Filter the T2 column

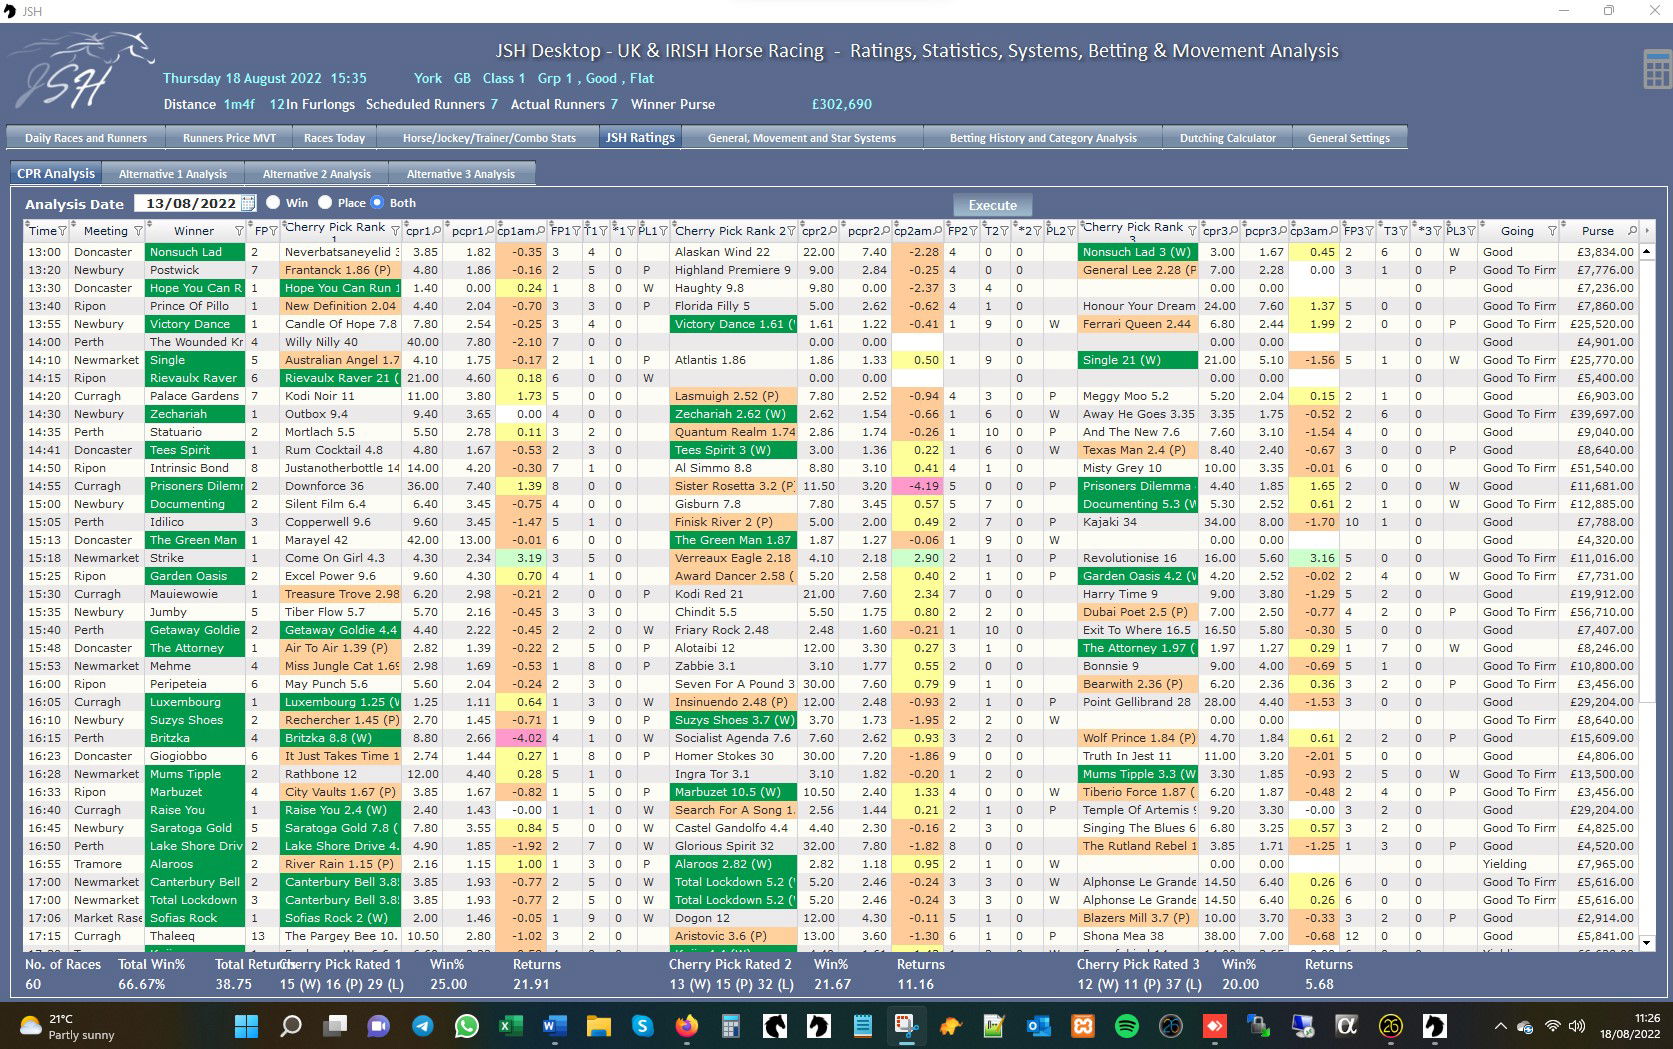pyautogui.click(x=1004, y=231)
